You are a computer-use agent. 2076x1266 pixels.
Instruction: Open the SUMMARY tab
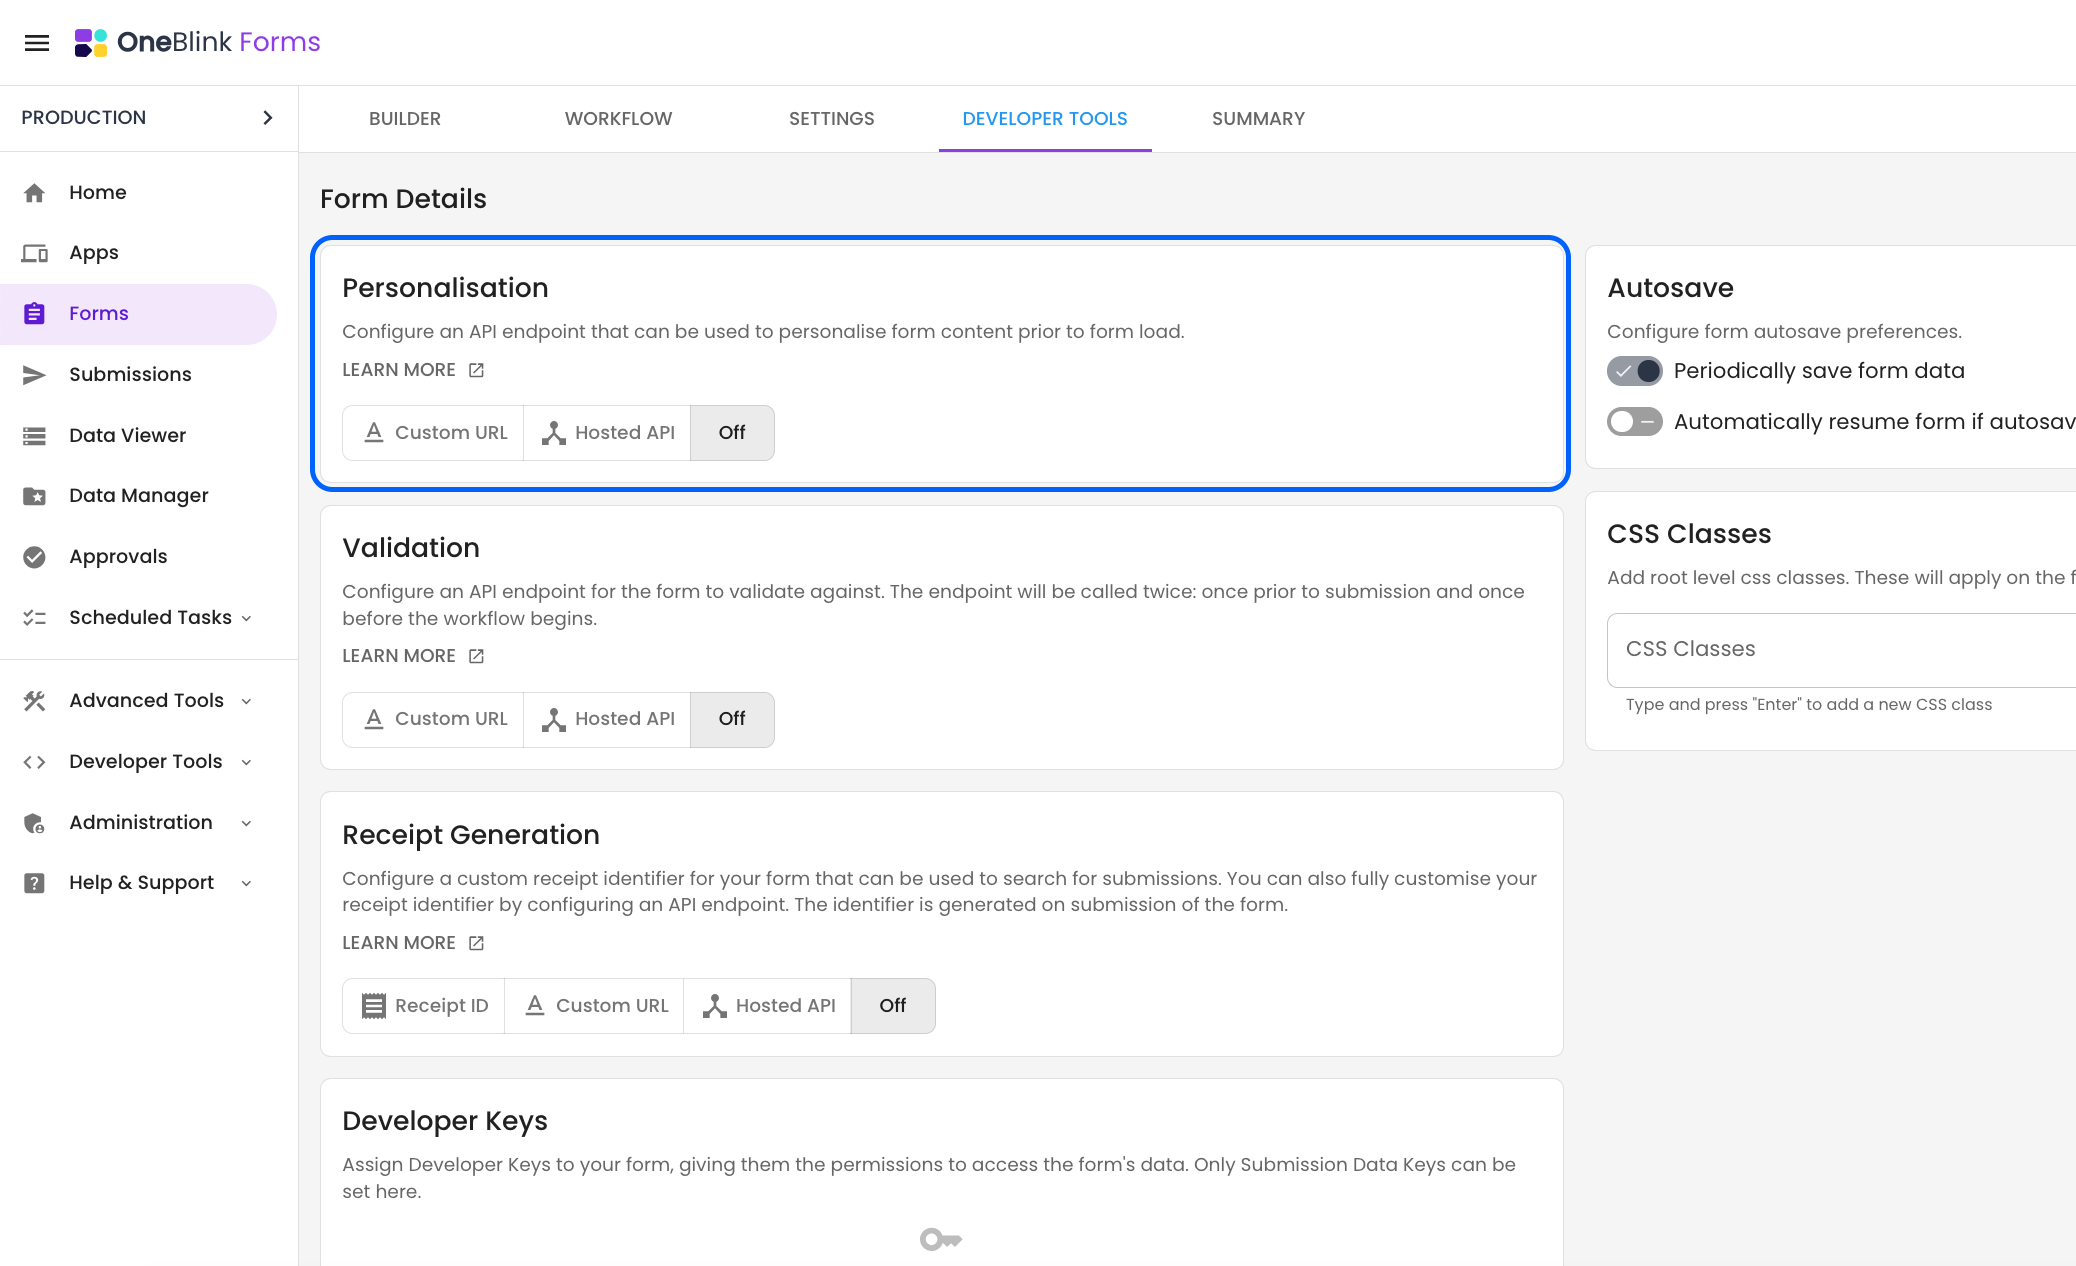(1258, 119)
